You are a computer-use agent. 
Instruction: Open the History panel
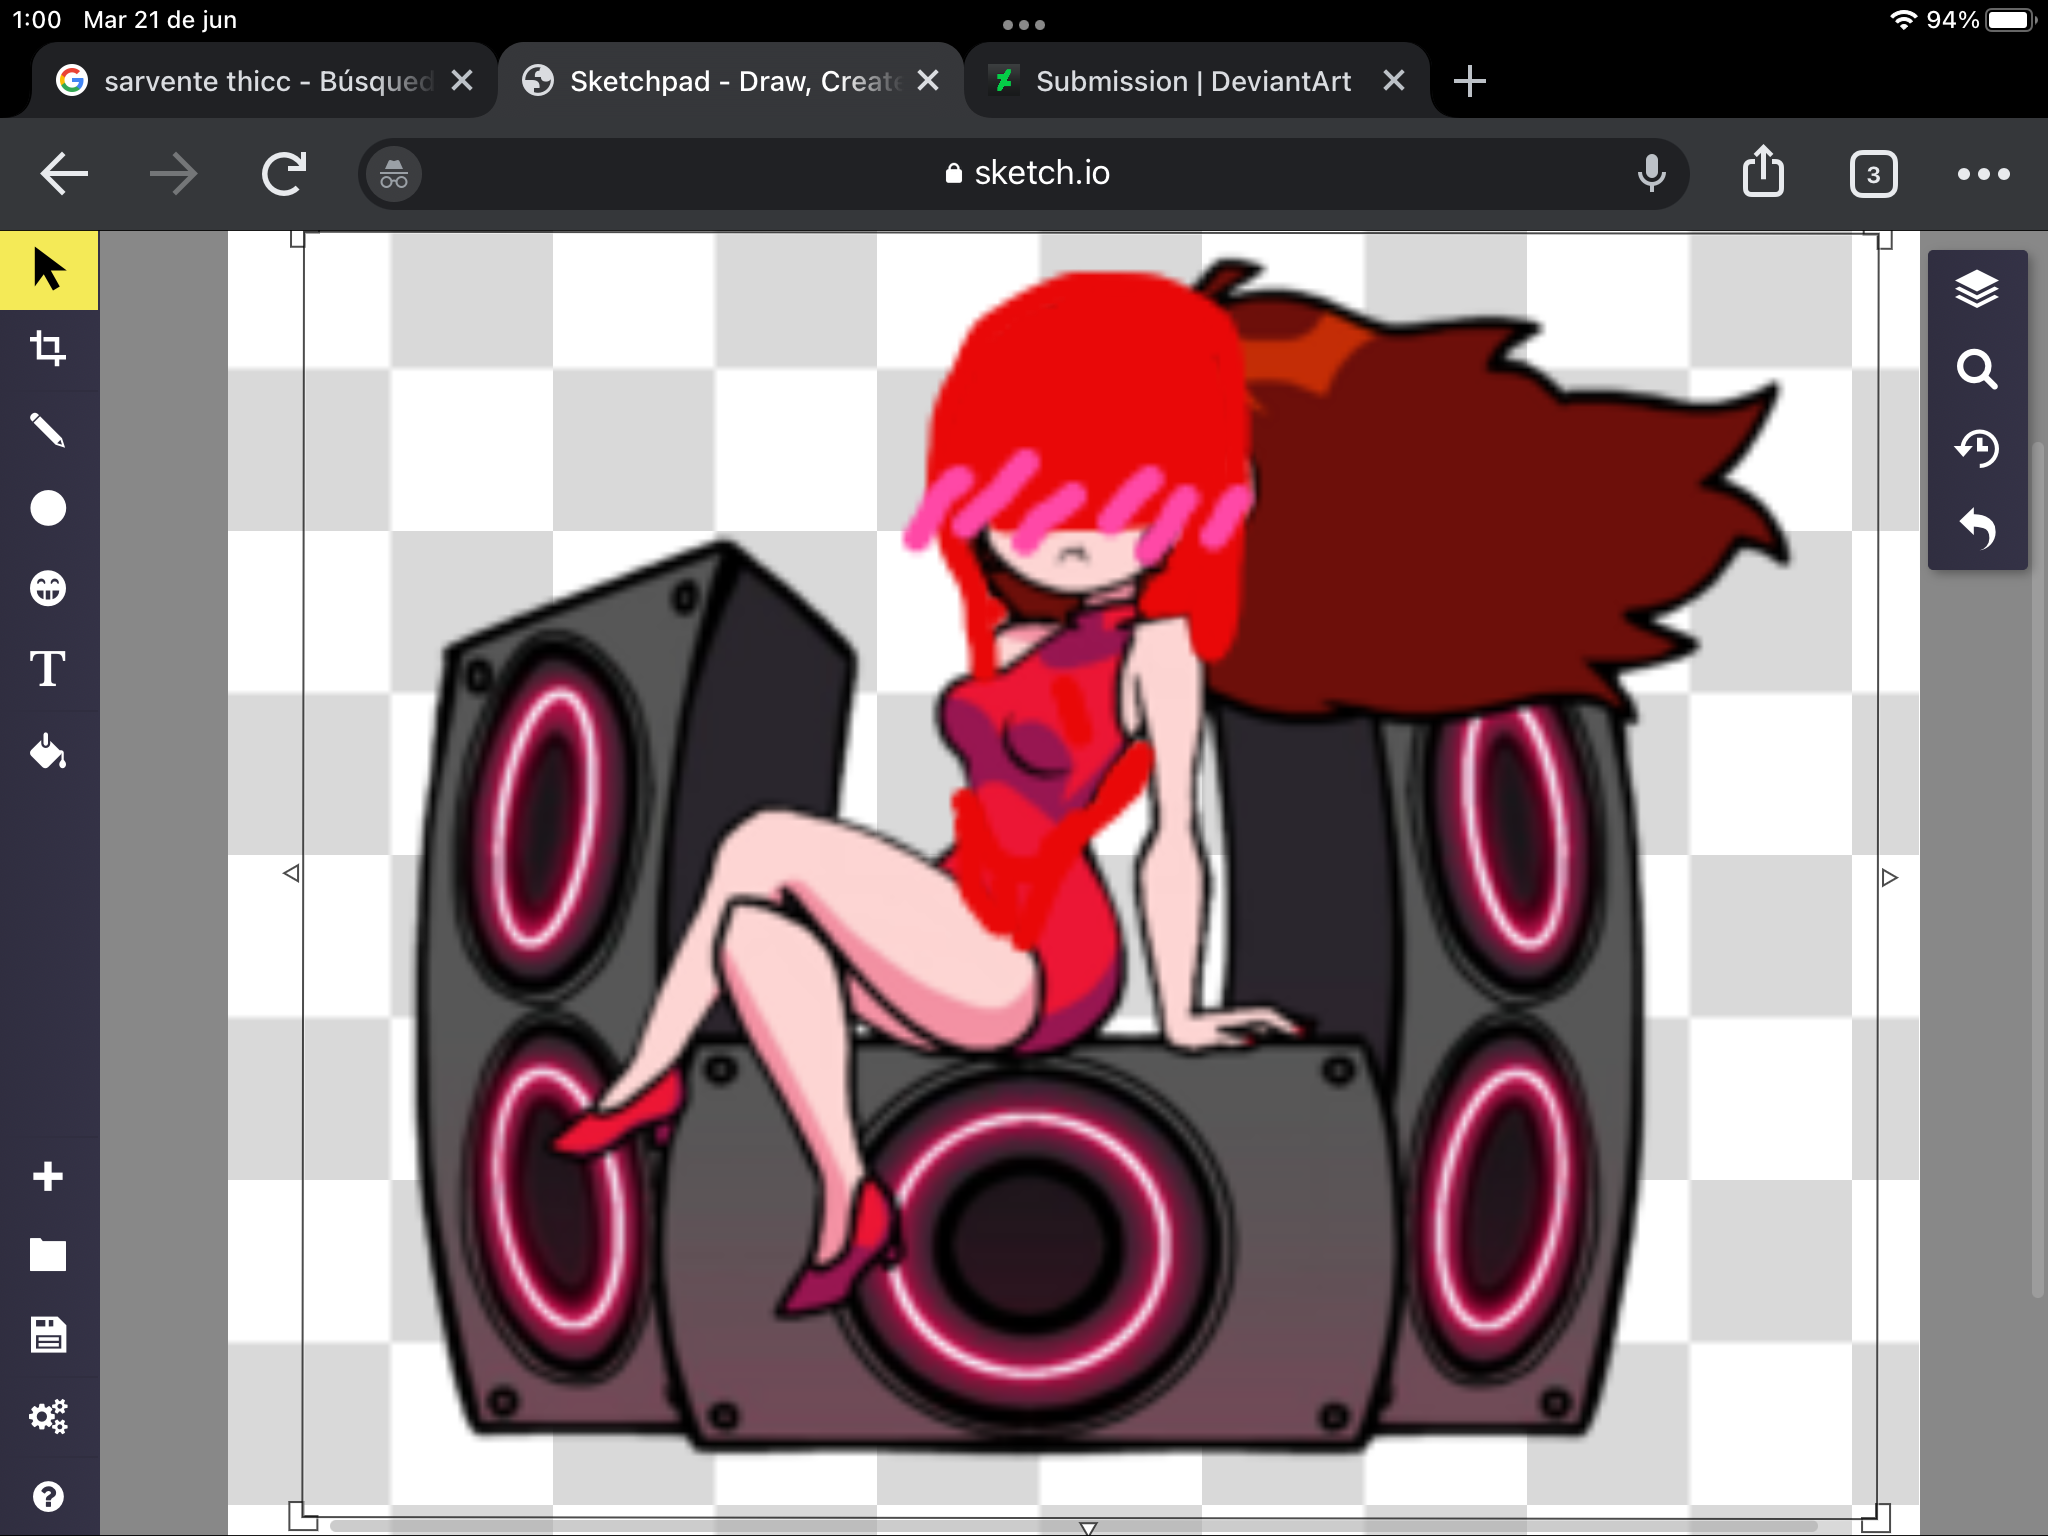(1976, 448)
